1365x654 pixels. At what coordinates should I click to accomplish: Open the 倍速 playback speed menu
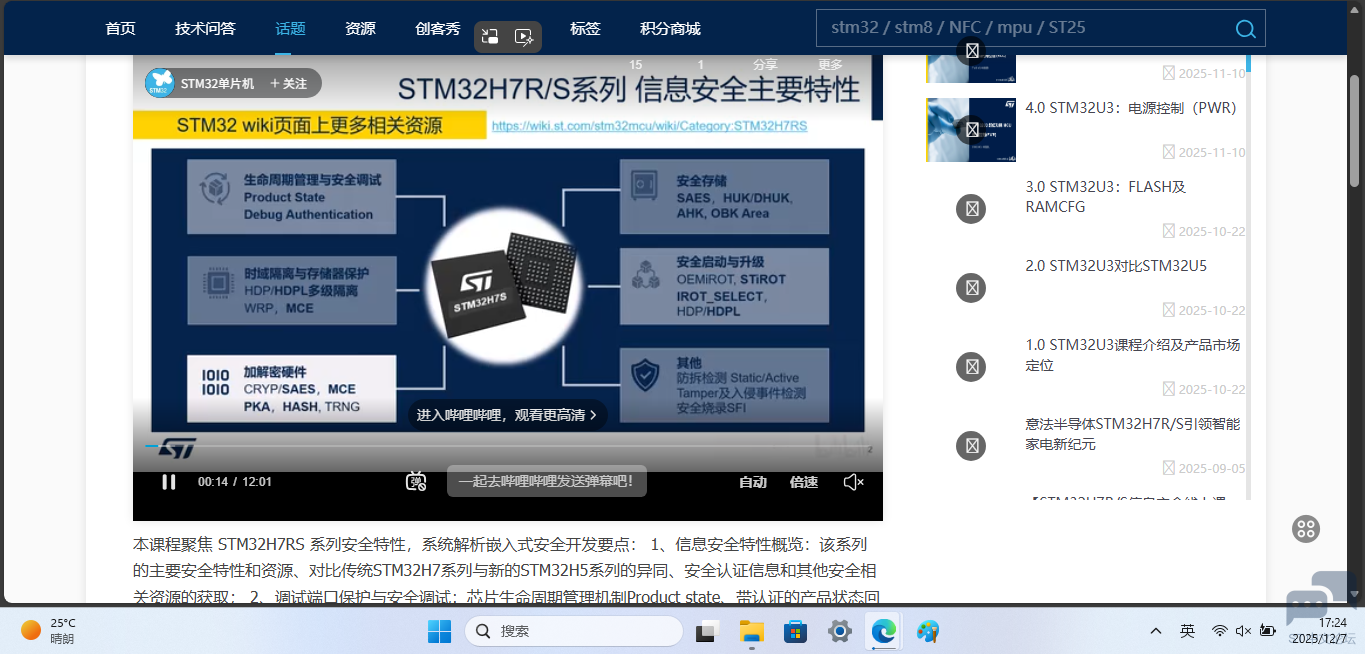804,482
